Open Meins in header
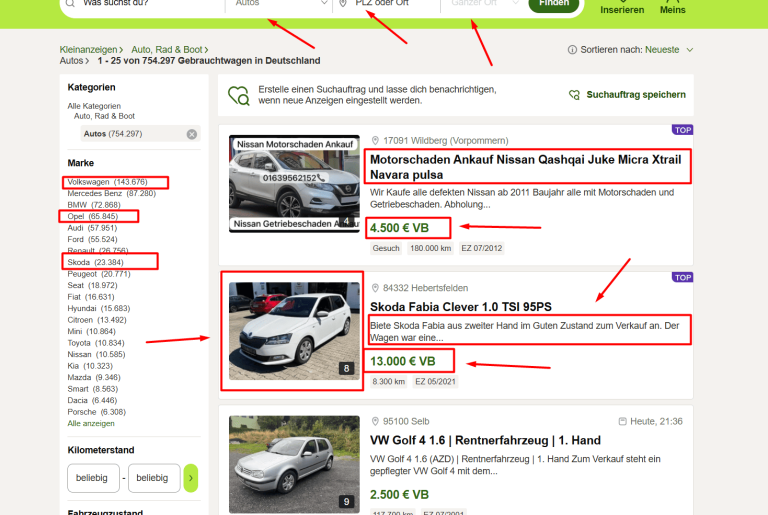This screenshot has height=515, width=768. 672,7
